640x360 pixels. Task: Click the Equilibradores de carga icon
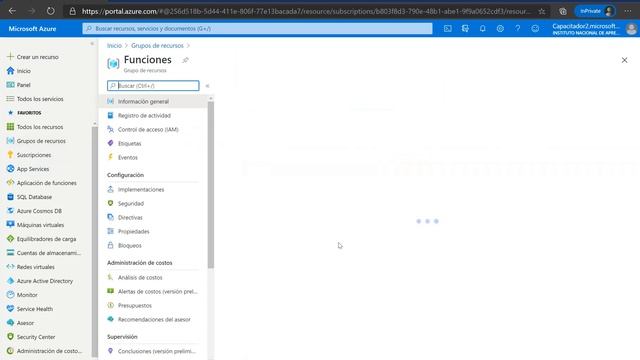point(10,239)
